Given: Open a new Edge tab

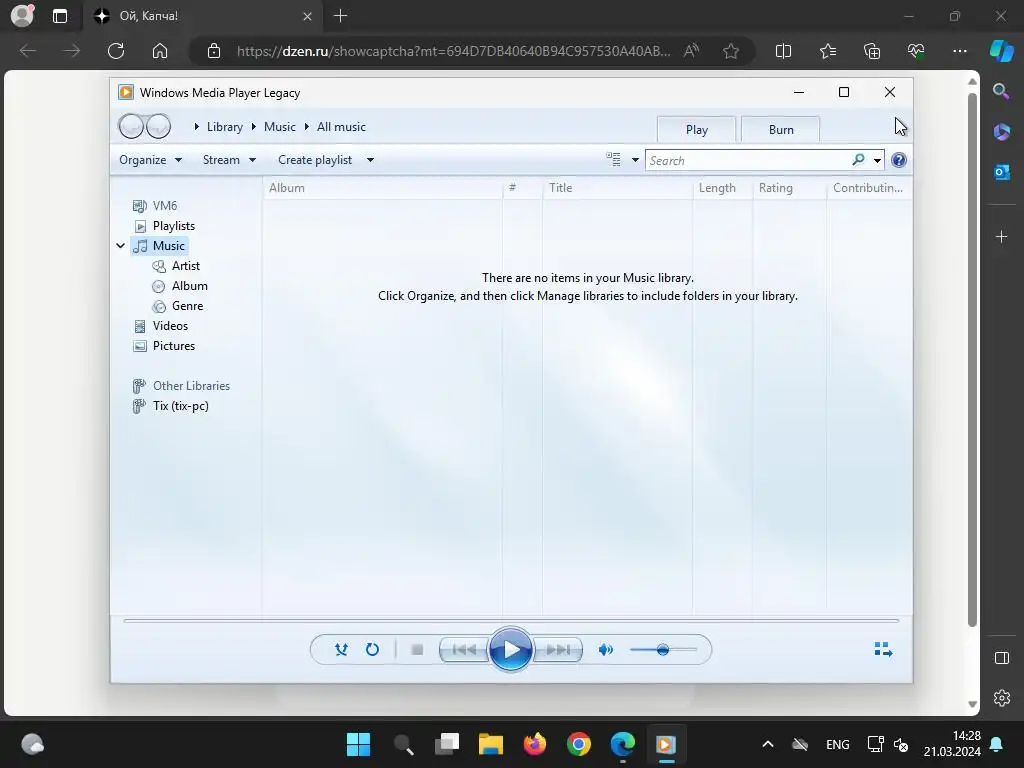Looking at the screenshot, I should 340,16.
